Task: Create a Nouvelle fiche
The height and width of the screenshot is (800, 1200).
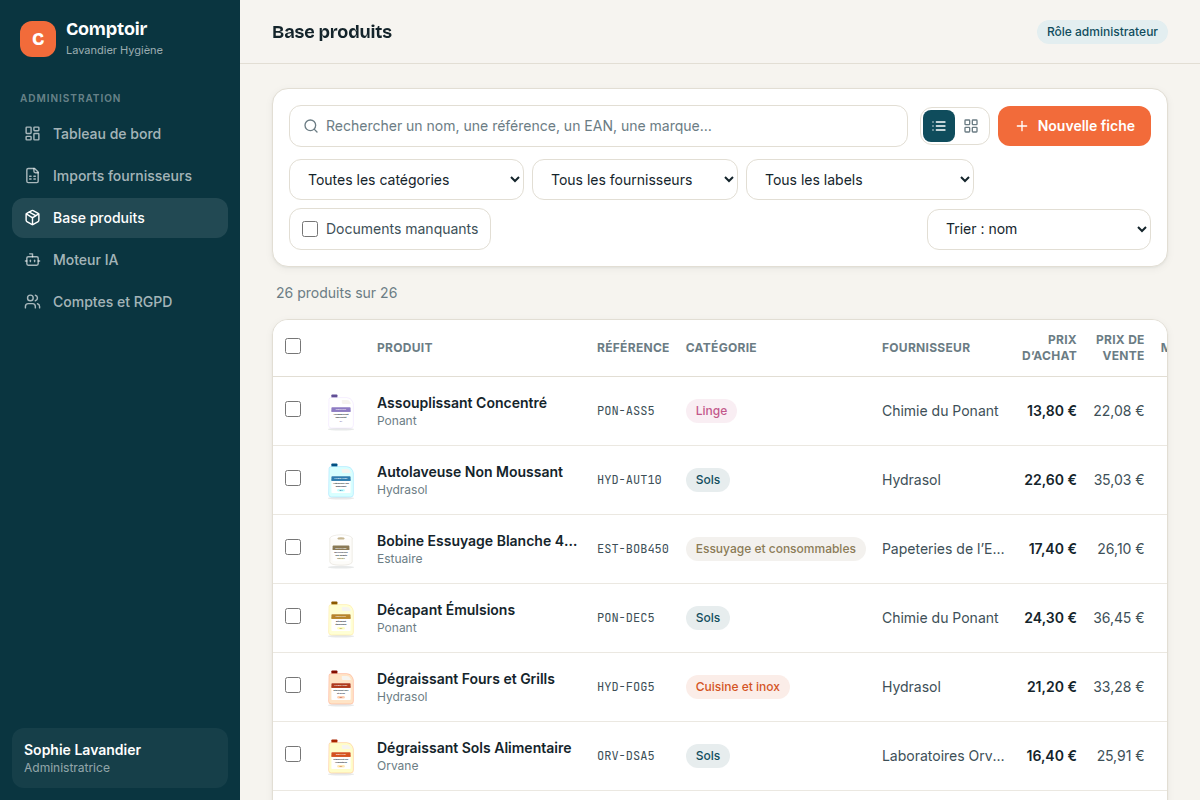Action: 1074,126
